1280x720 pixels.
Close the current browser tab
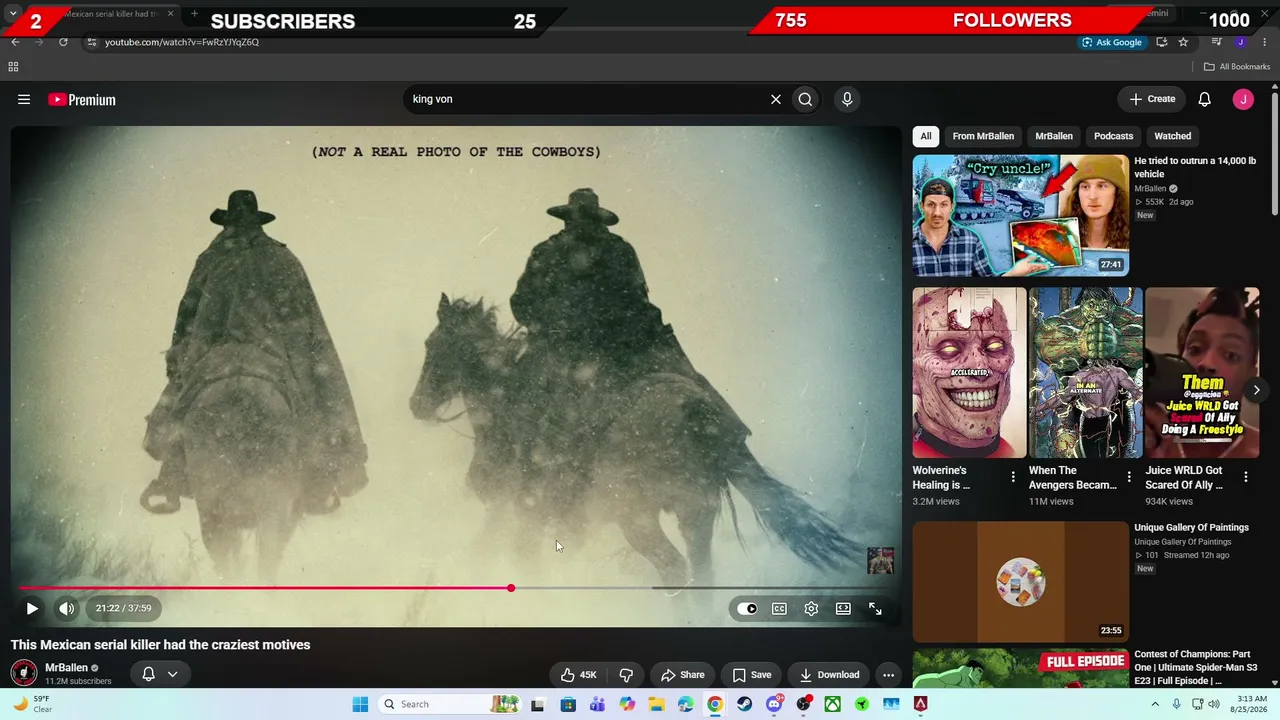coord(170,14)
